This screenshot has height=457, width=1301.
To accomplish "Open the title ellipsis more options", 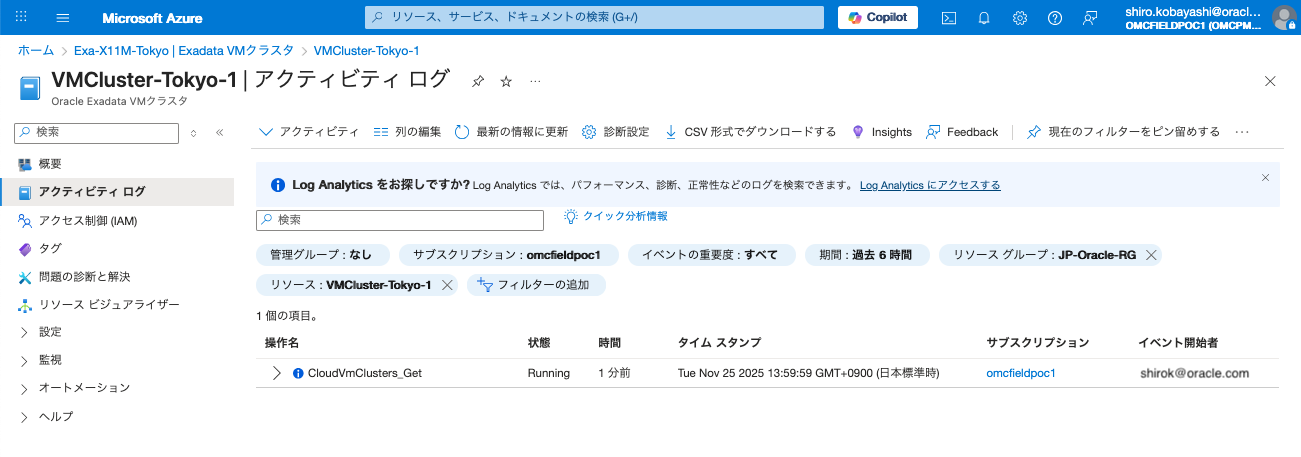I will [535, 81].
